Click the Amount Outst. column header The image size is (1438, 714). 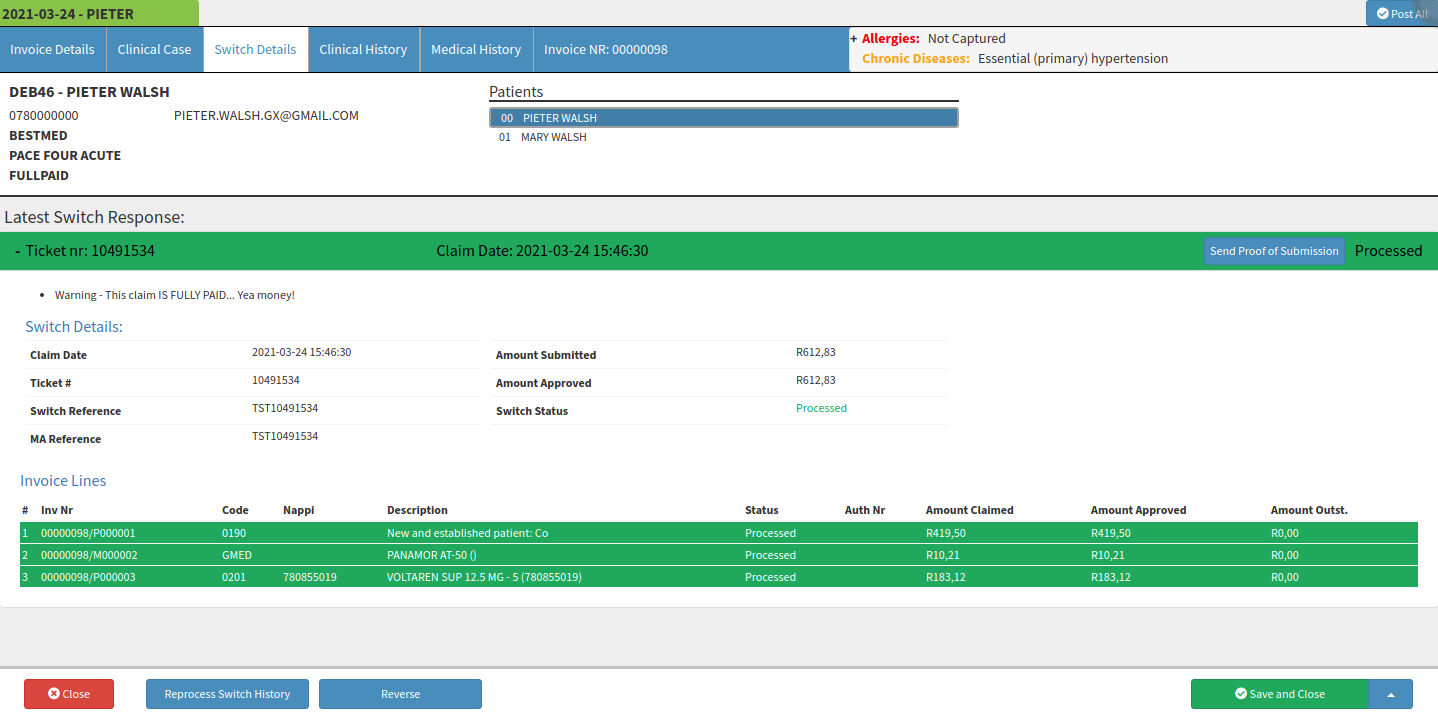click(x=1309, y=510)
